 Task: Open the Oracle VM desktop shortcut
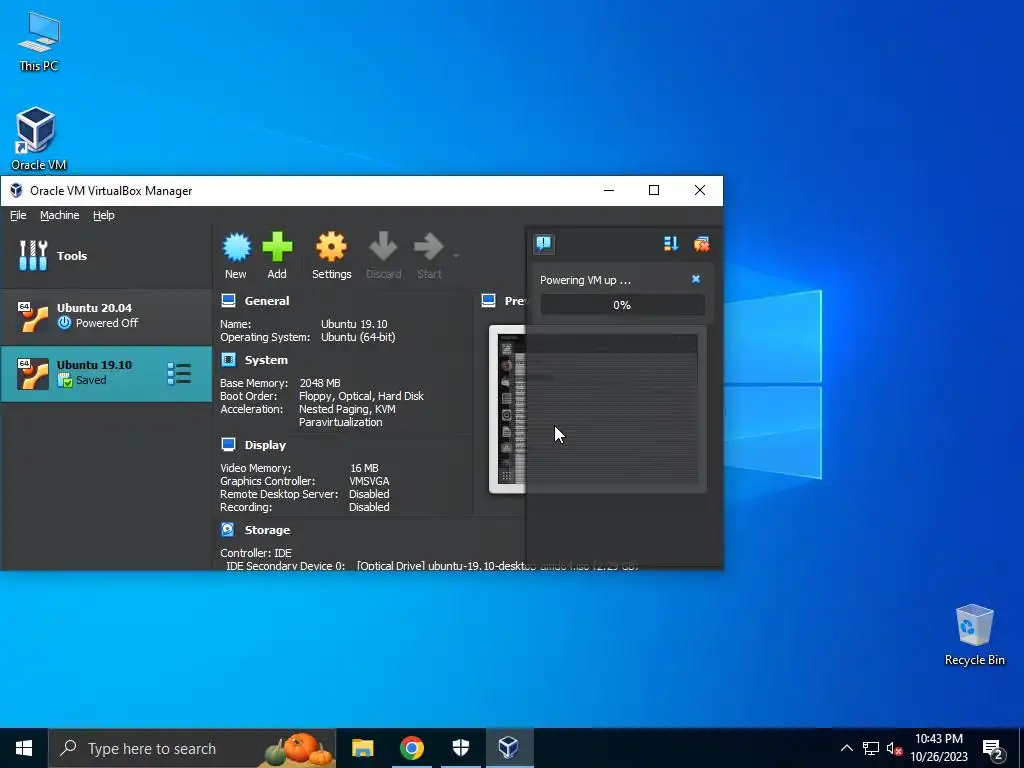click(x=39, y=138)
